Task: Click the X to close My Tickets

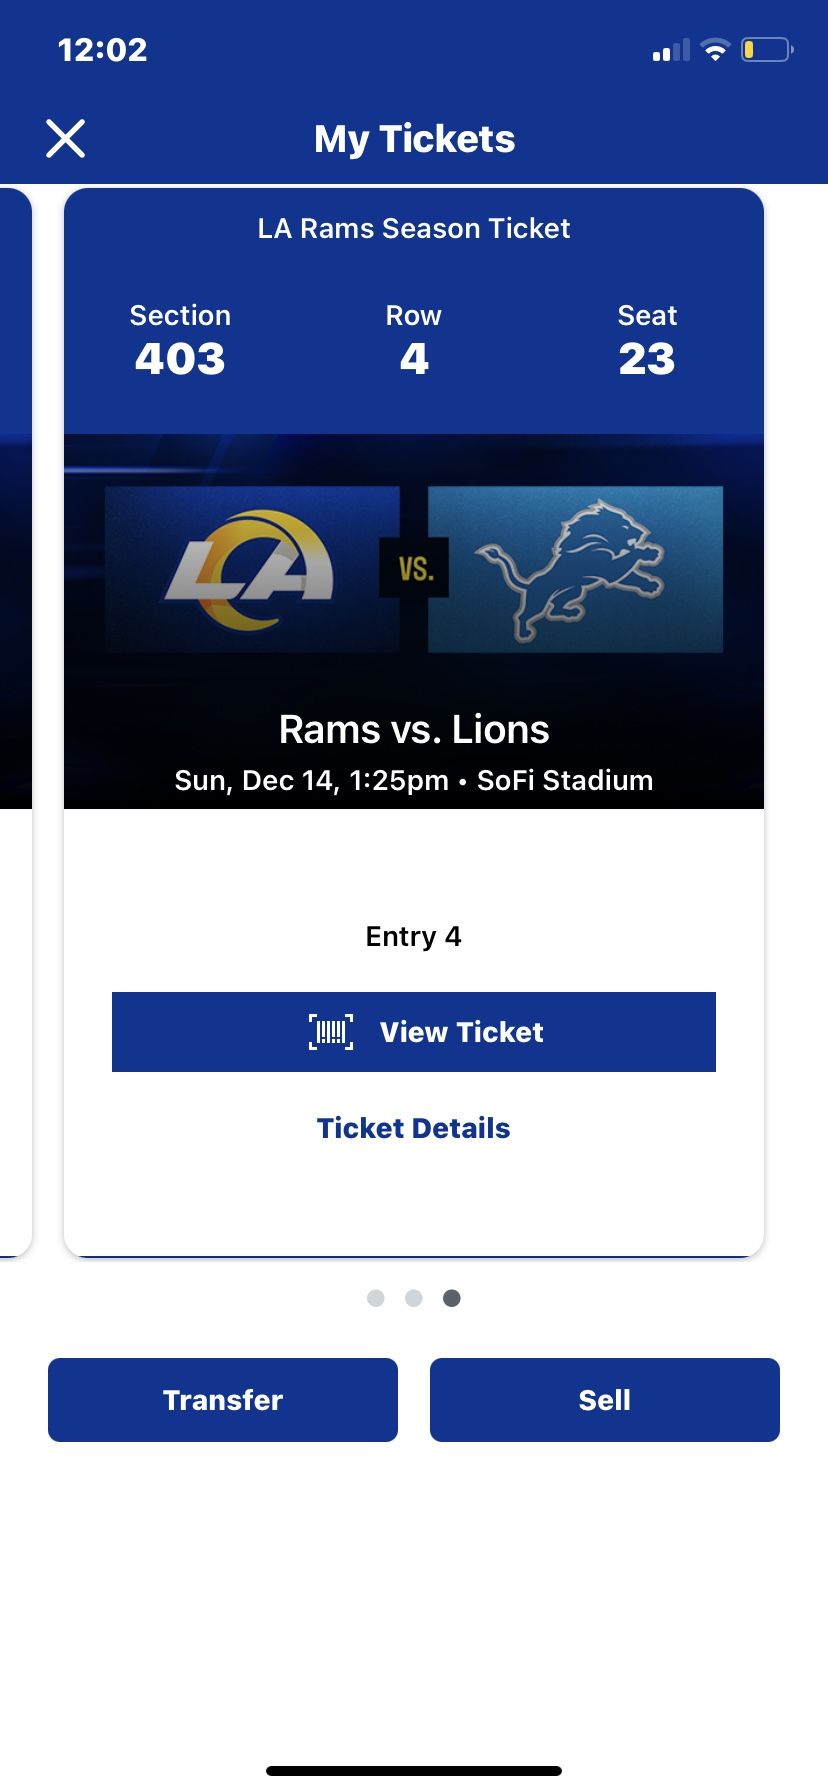Action: [x=66, y=138]
